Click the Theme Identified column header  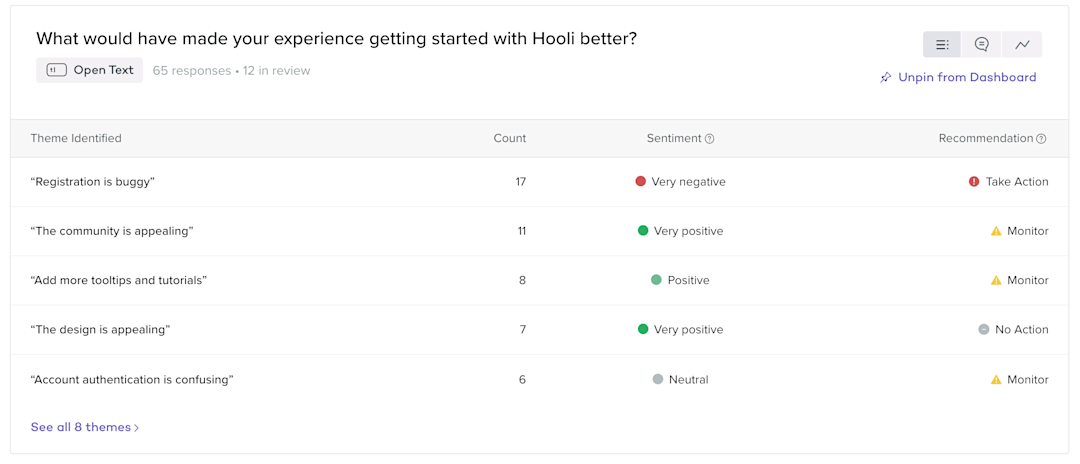(76, 139)
